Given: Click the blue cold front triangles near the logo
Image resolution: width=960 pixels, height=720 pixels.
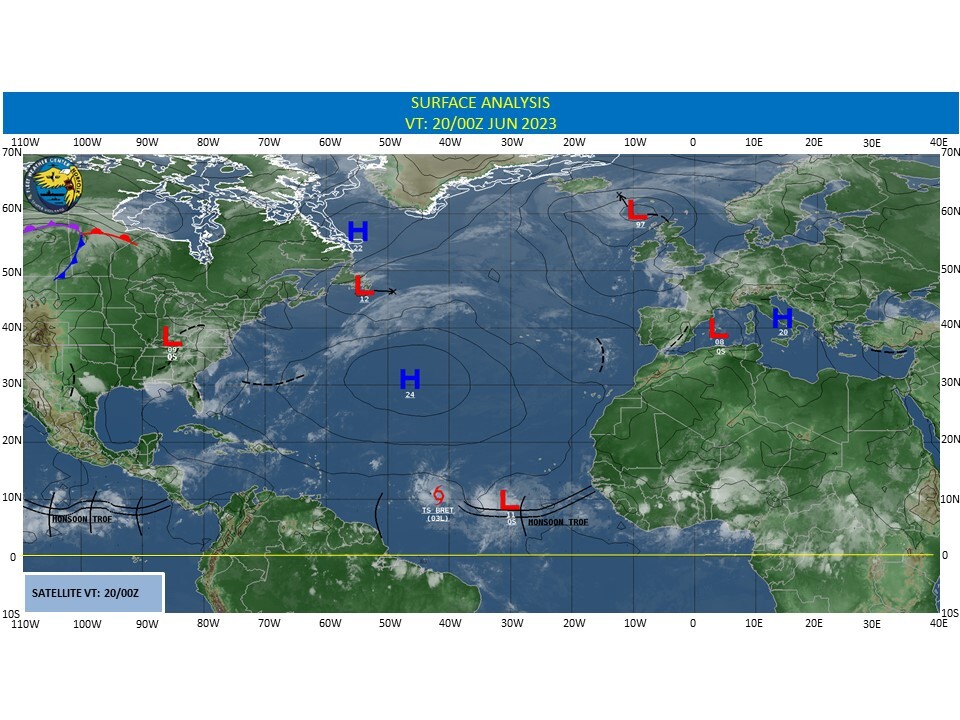Looking at the screenshot, I should [69, 258].
